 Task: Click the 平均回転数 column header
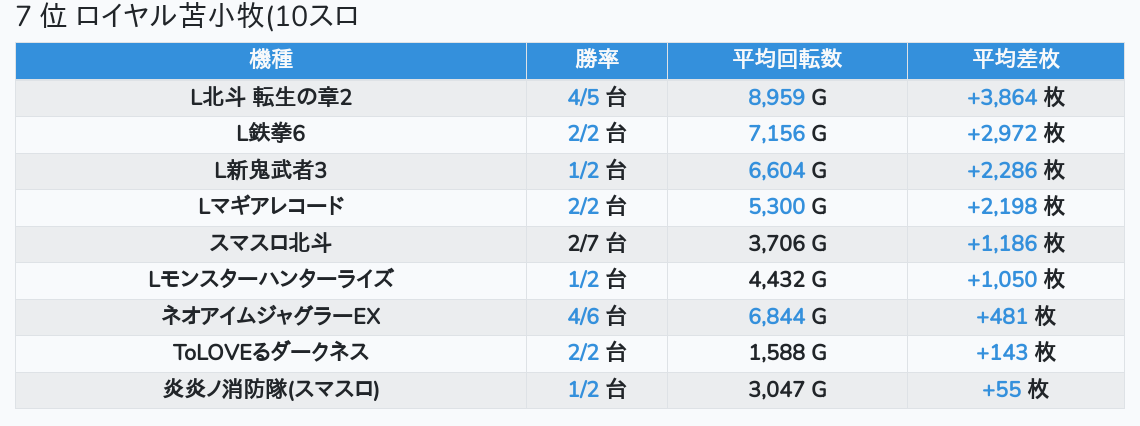tap(787, 60)
